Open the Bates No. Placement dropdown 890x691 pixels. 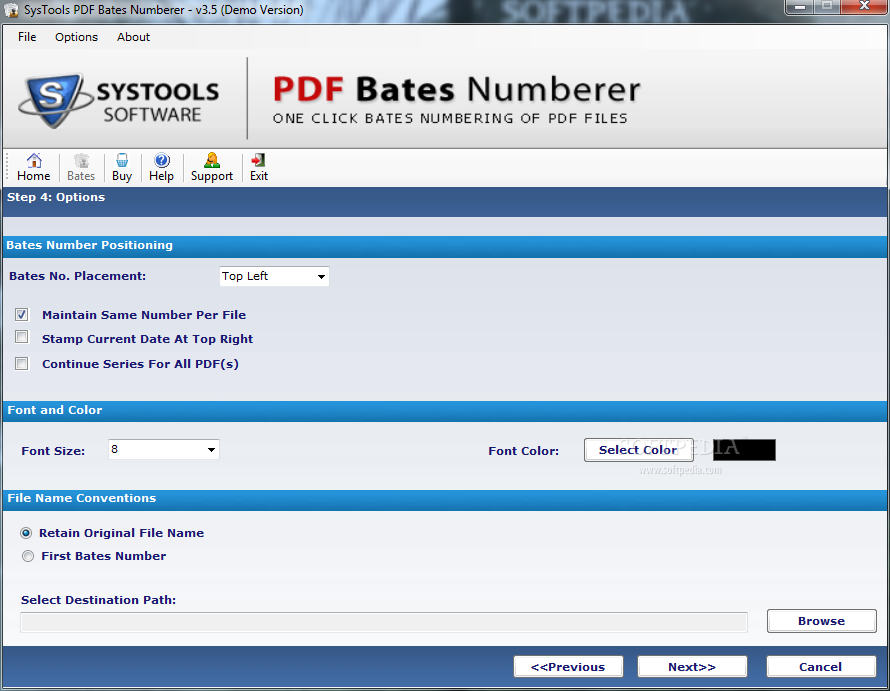[274, 277]
